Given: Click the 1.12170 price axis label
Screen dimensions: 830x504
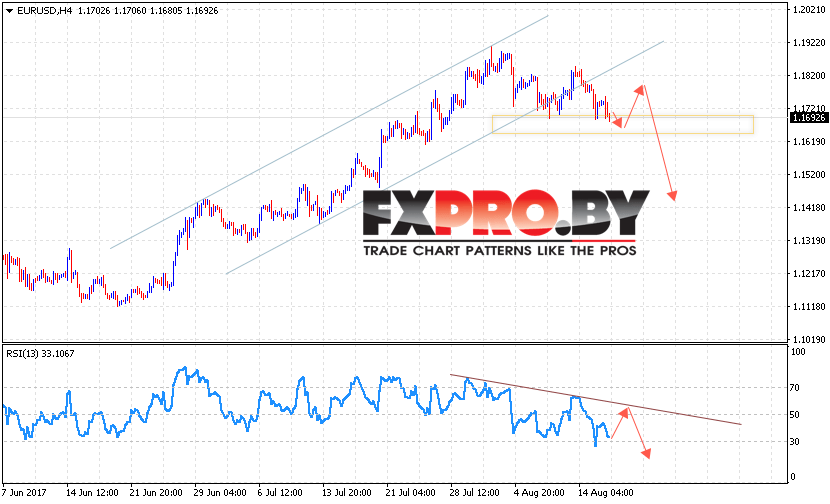Looking at the screenshot, I should 809,274.
